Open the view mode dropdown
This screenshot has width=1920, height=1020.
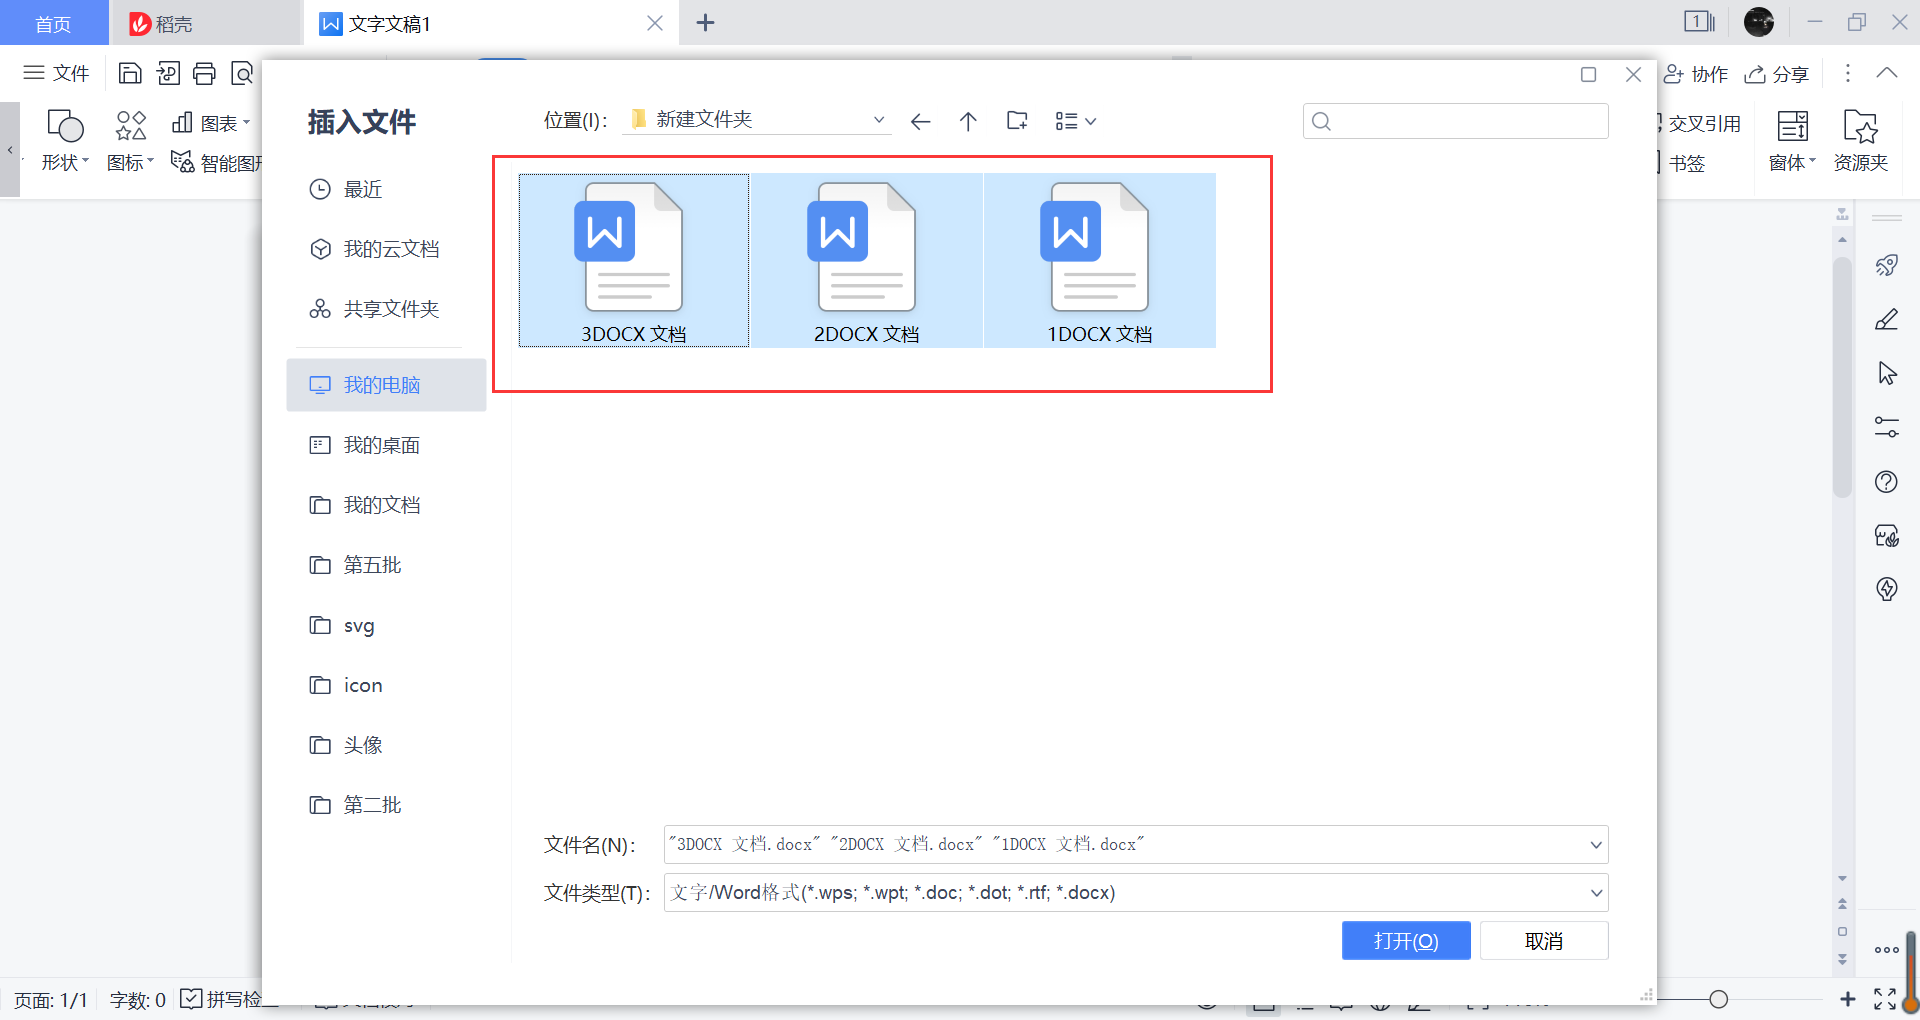point(1076,121)
